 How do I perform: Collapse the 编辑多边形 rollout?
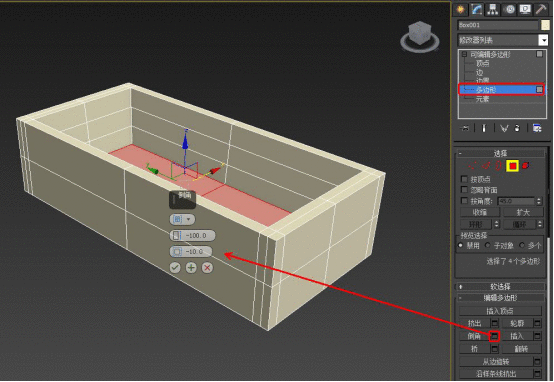click(x=501, y=298)
